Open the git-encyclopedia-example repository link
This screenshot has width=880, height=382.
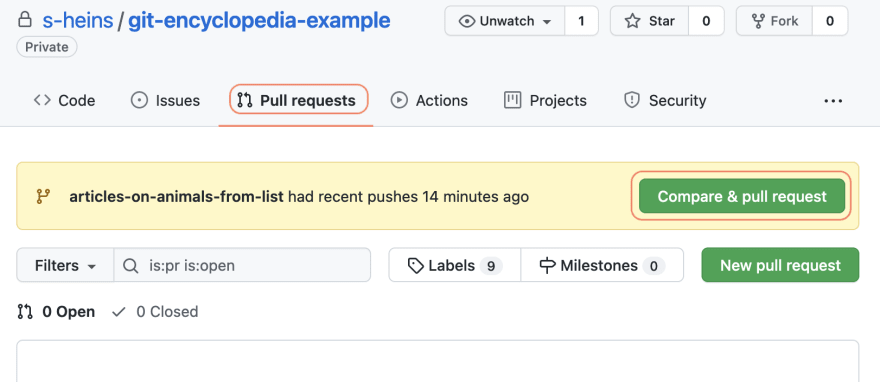[259, 21]
